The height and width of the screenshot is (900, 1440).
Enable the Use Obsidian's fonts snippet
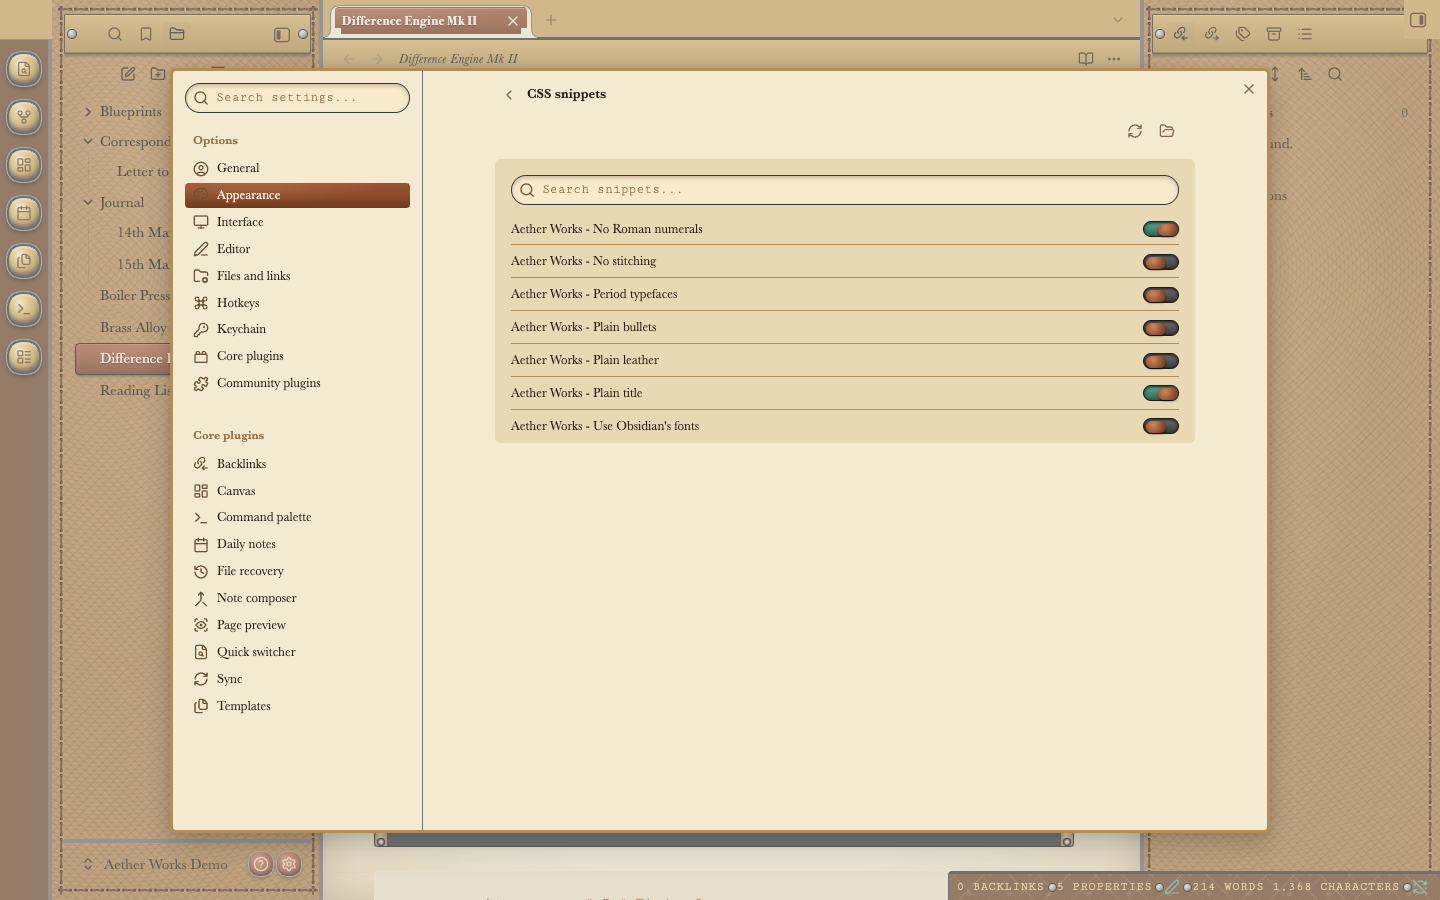coord(1161,427)
